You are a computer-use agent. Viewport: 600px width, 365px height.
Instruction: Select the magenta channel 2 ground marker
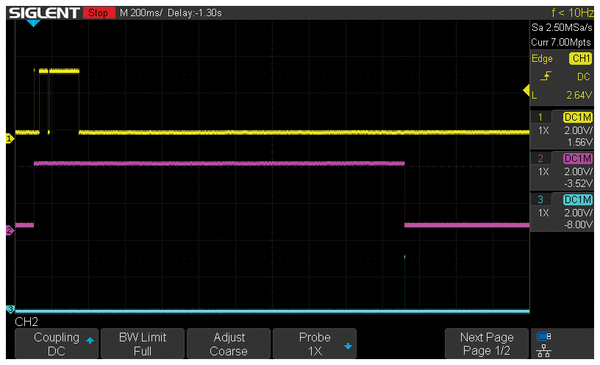coord(10,230)
